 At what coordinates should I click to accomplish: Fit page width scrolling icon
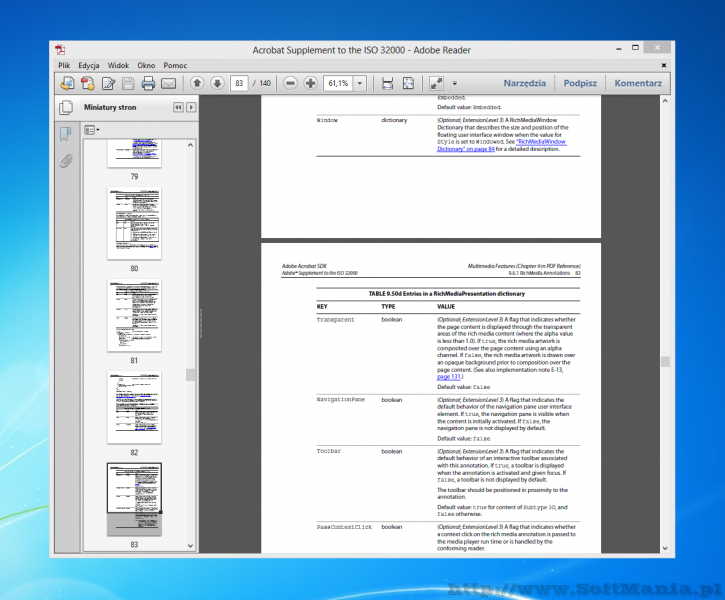[x=387, y=83]
